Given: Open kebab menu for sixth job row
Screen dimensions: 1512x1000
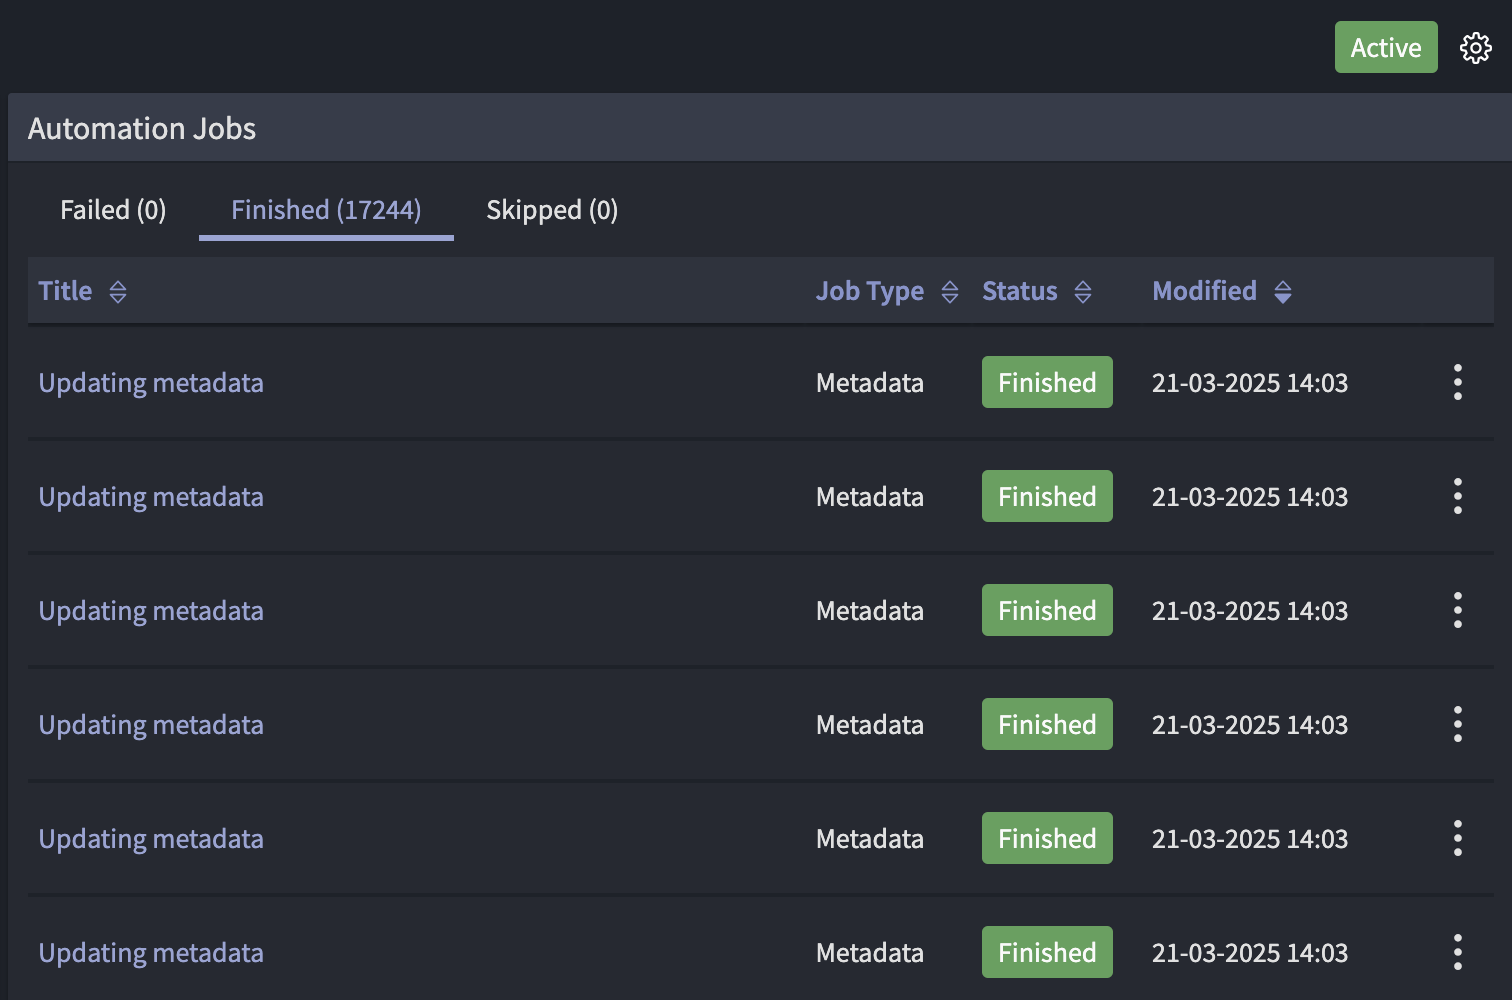Looking at the screenshot, I should click(x=1457, y=952).
